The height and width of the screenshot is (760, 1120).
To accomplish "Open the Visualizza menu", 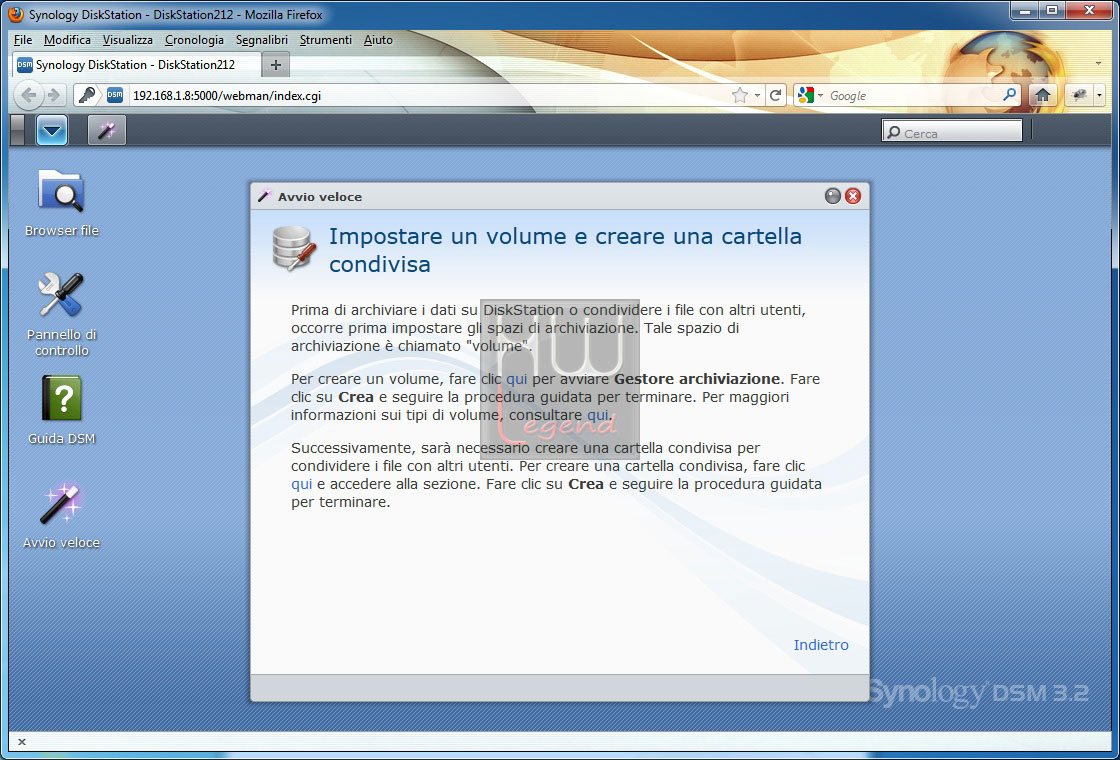I will pyautogui.click(x=128, y=40).
